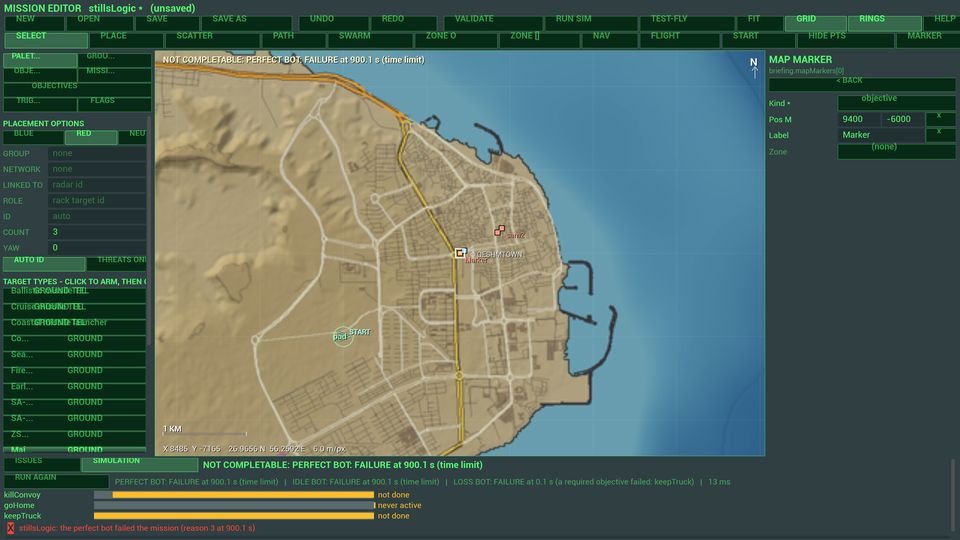Choose the BLUE side
This screenshot has height=540, width=960.
33,137
